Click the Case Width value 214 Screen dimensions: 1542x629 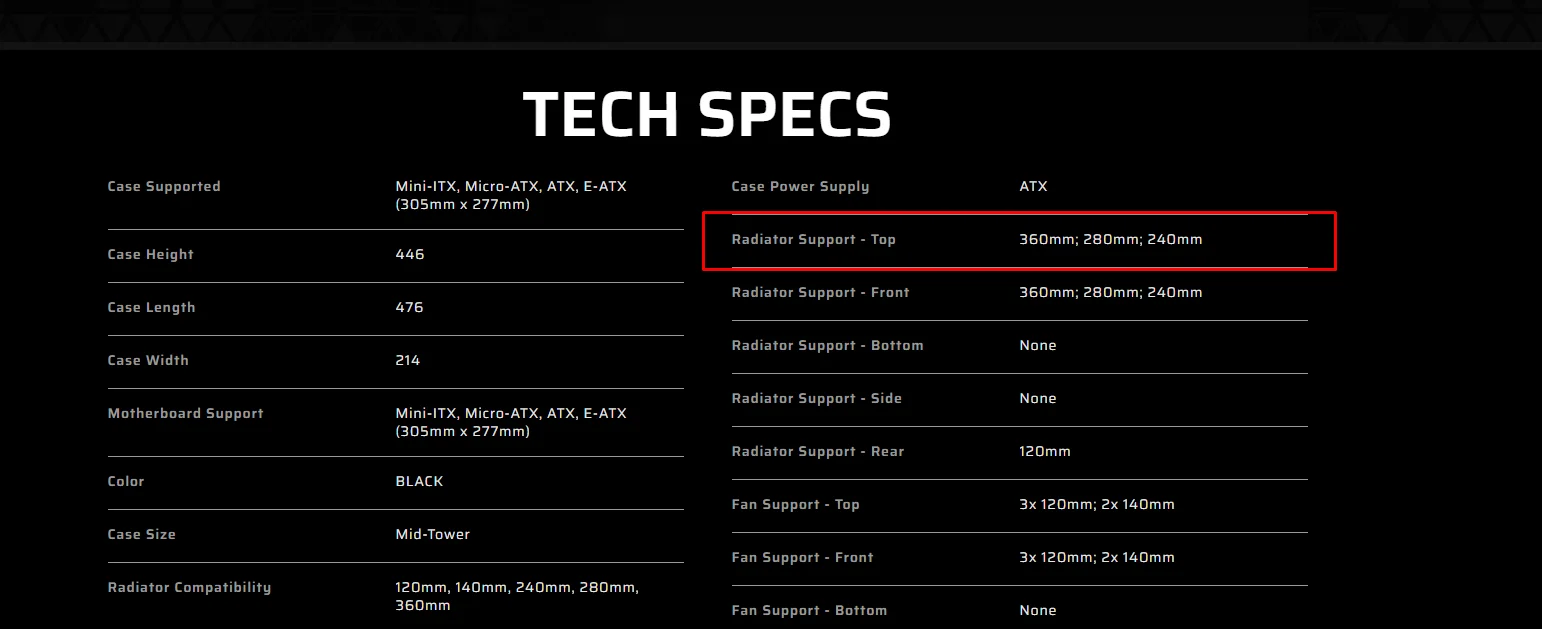pyautogui.click(x=408, y=360)
